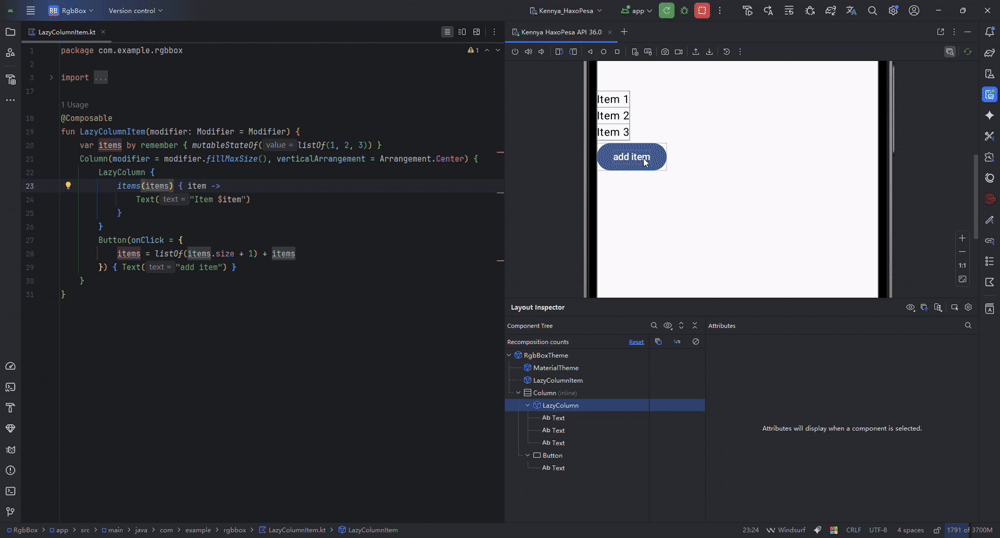The image size is (1000, 538).
Task: Add new device tab with plus icon
Action: 624,32
